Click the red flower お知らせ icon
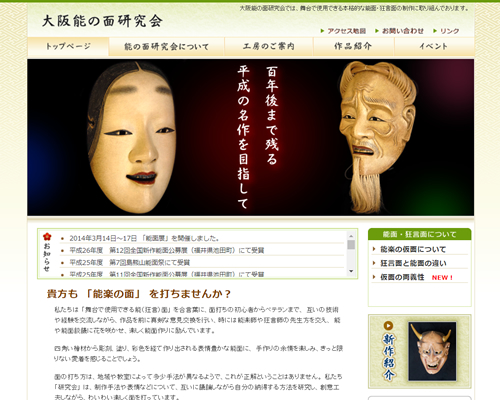 tap(47, 237)
